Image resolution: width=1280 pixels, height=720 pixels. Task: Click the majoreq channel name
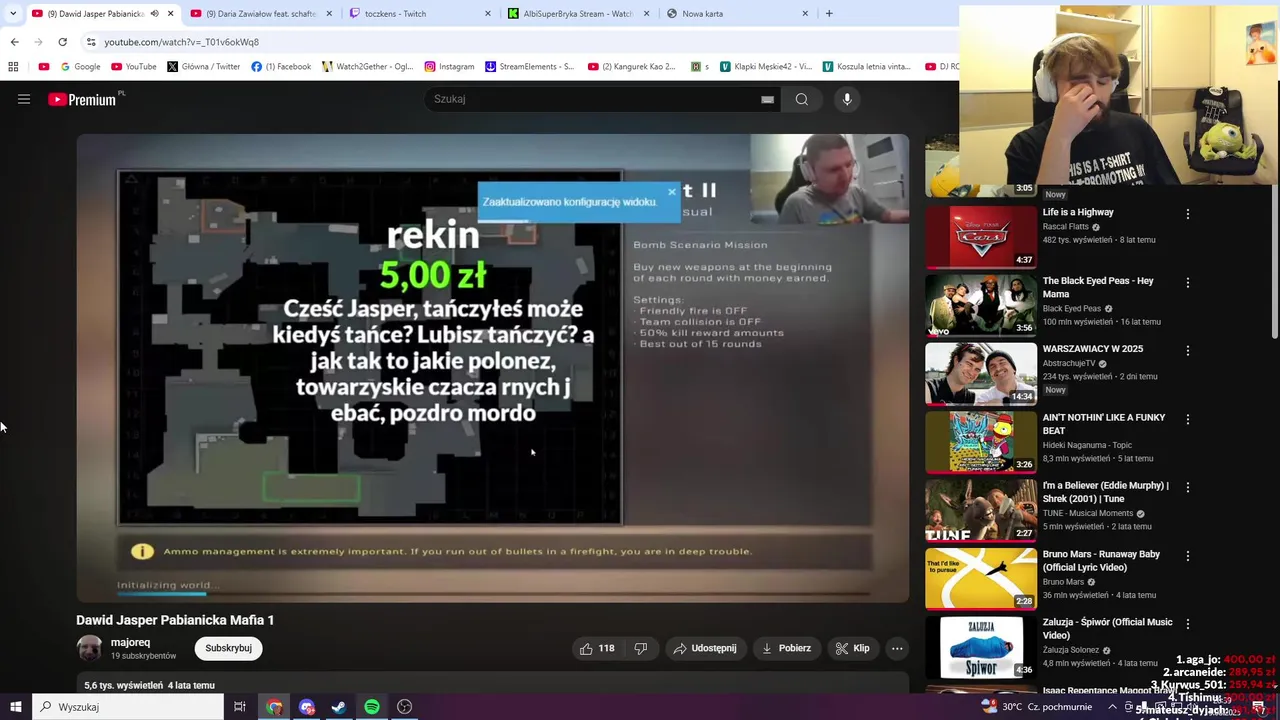131,643
